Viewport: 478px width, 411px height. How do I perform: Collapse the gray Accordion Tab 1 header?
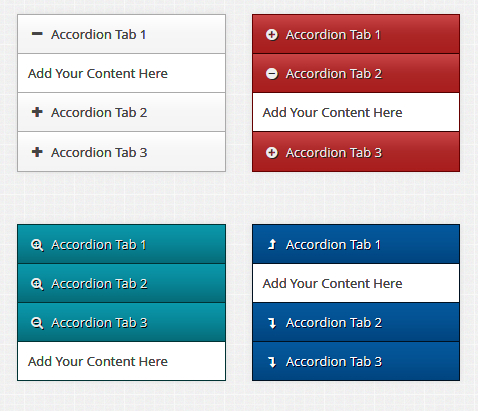point(122,34)
